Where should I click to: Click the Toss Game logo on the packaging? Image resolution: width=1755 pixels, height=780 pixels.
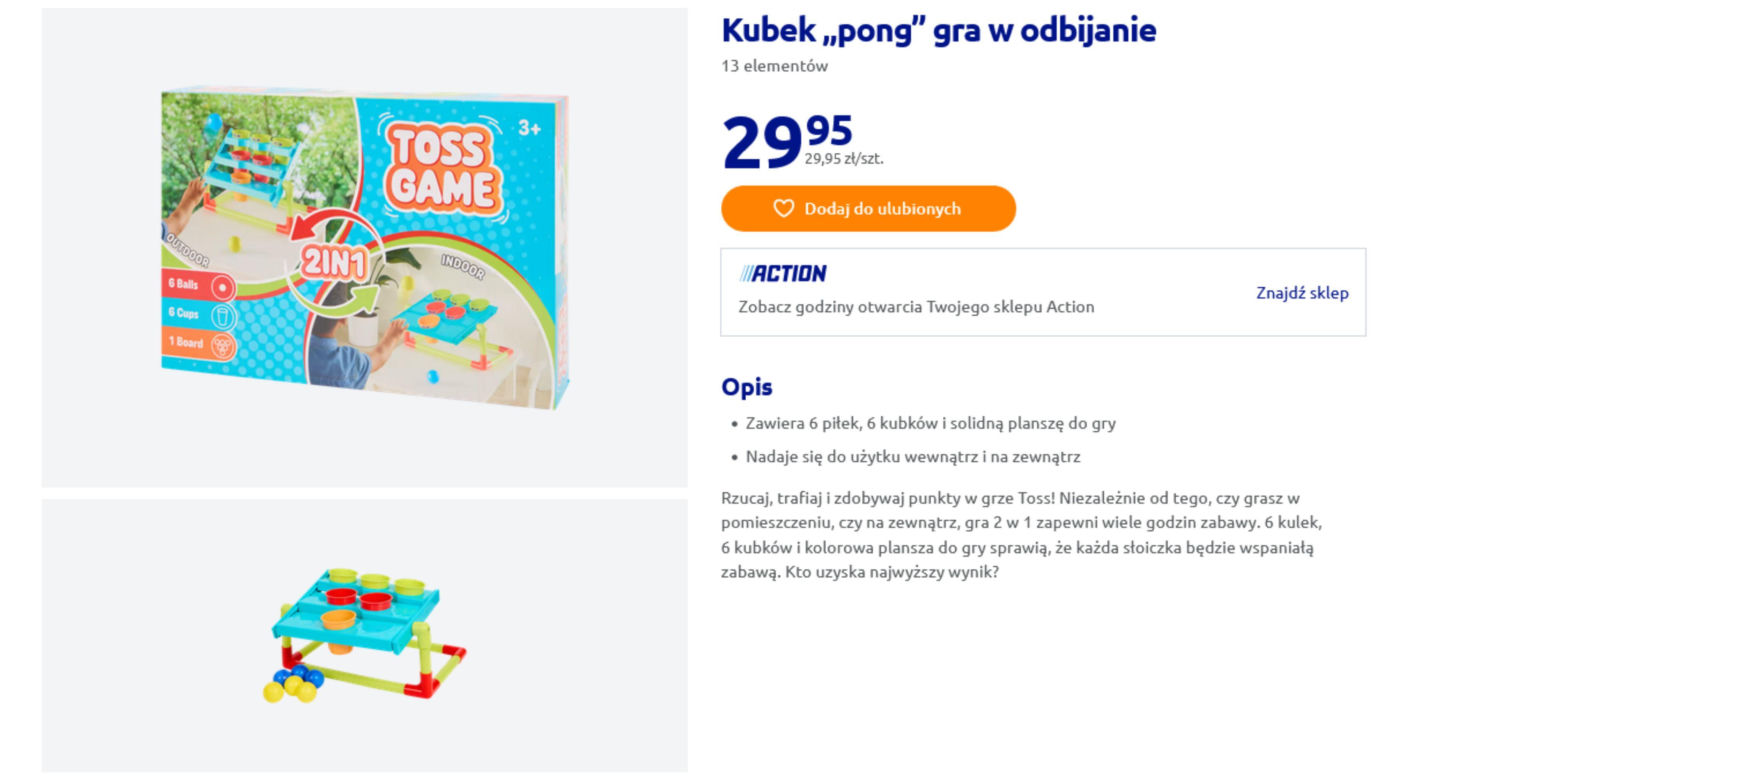click(441, 167)
